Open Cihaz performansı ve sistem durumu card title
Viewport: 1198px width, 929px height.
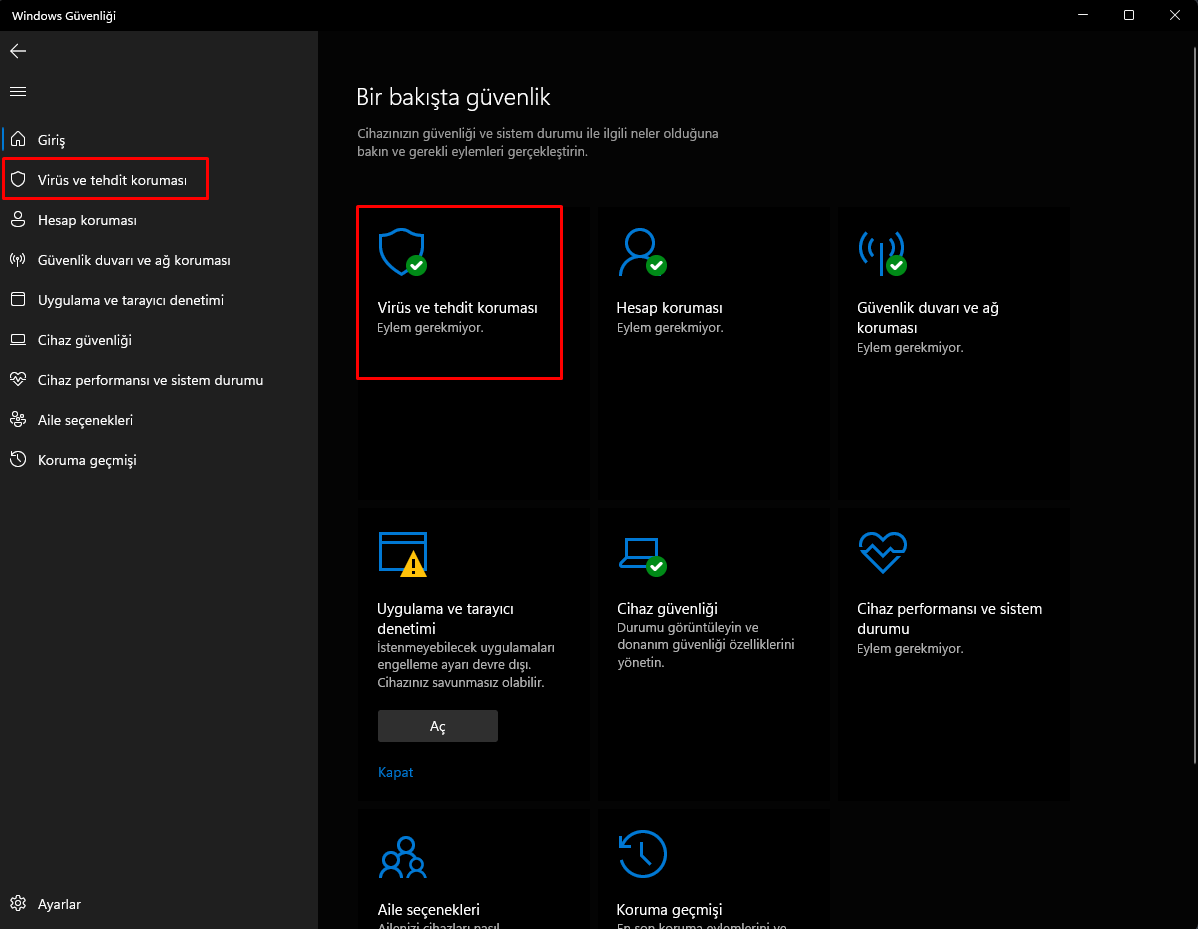pos(949,619)
